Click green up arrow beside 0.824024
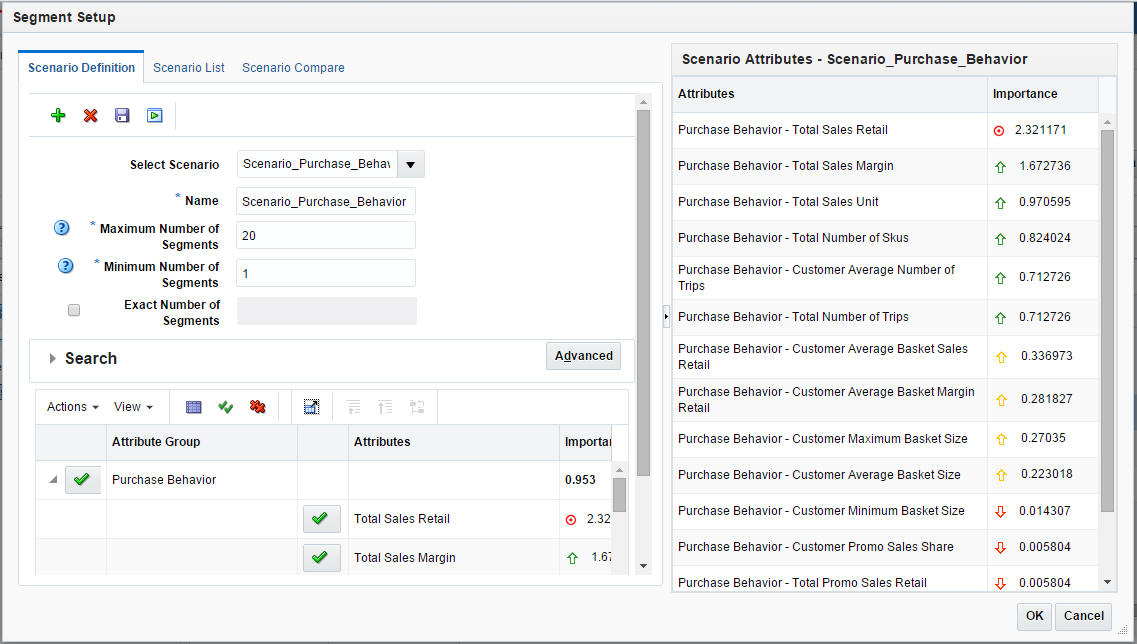Viewport: 1137px width, 644px height. (1001, 239)
